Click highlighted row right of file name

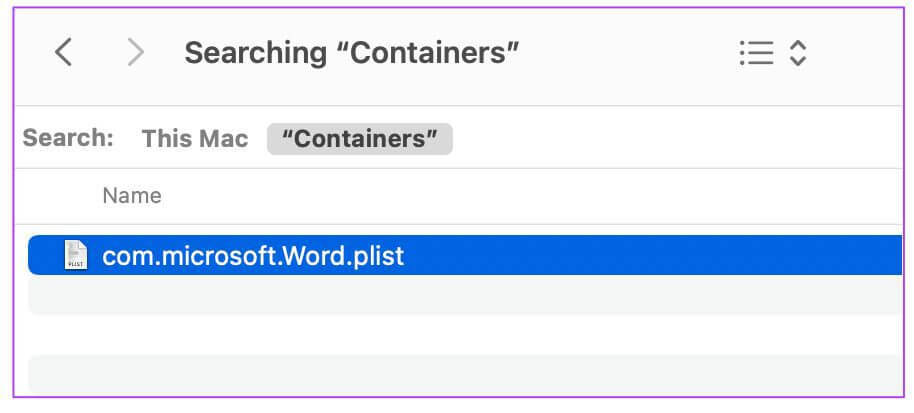653,255
